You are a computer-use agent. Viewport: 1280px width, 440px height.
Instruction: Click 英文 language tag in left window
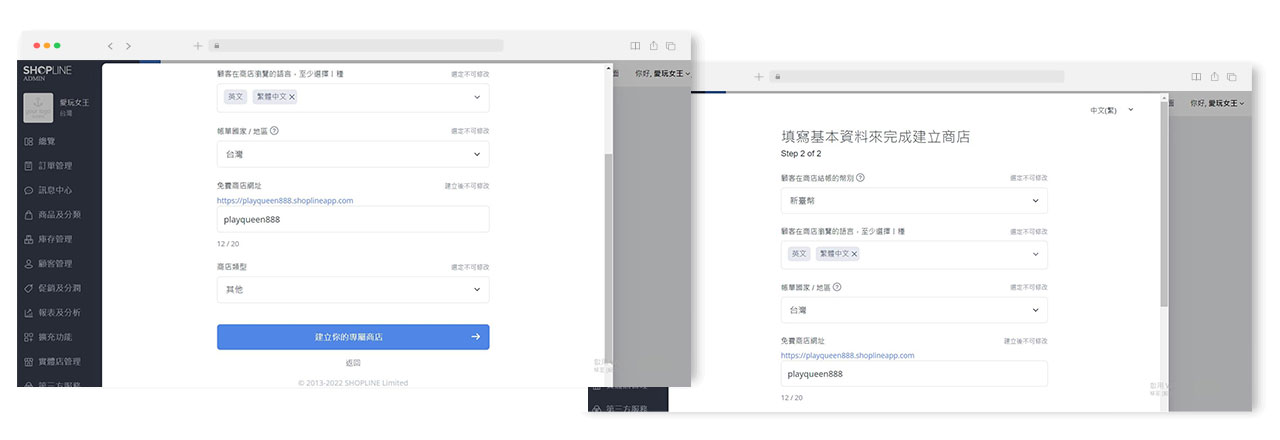click(x=236, y=97)
